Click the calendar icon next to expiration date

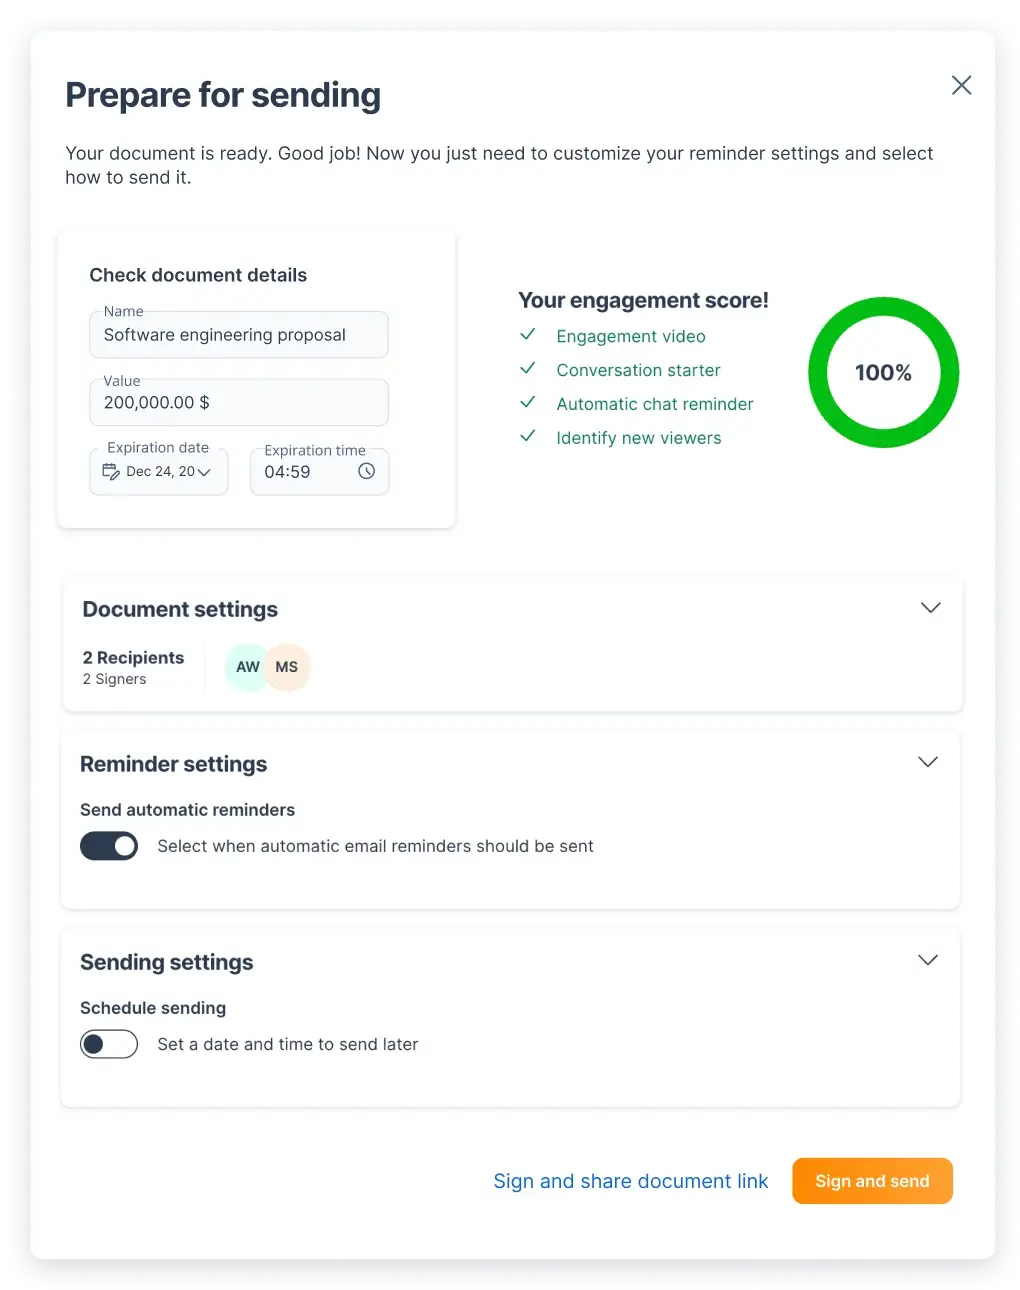coord(109,471)
